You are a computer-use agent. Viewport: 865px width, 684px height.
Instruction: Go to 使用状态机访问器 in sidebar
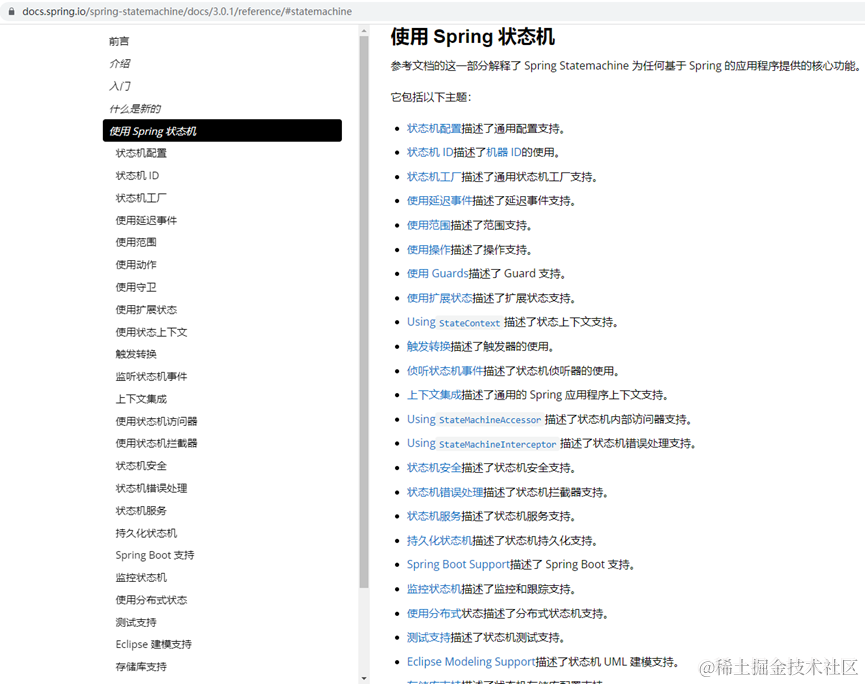tap(156, 421)
